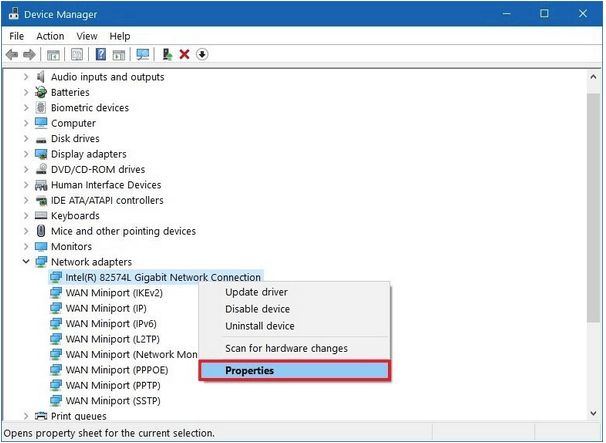Select the DVD/CD-ROM drives label
The image size is (606, 443).
click(98, 169)
